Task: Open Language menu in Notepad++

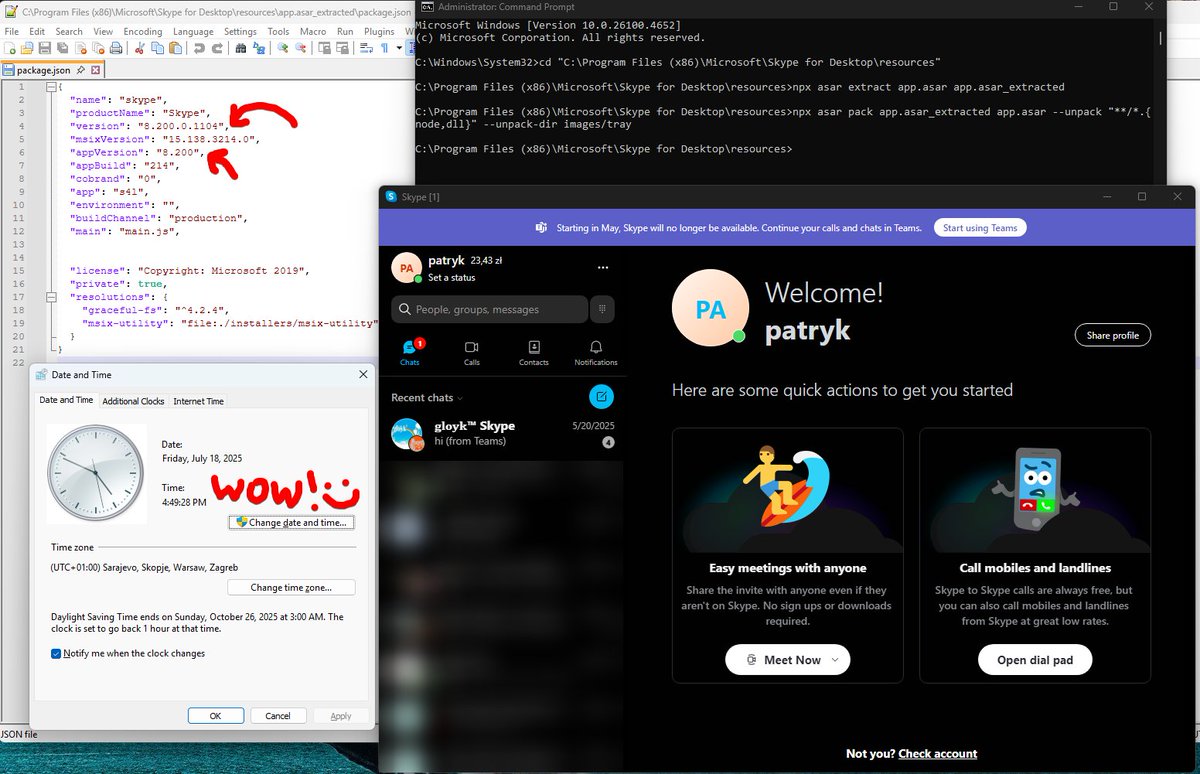Action: click(x=193, y=31)
